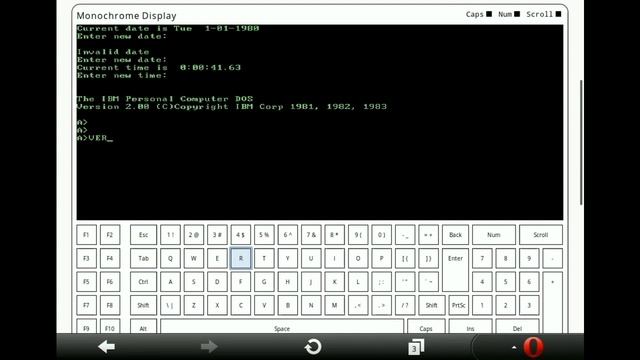The image size is (640, 360).
Task: Tap the T key
Action: 264,258
